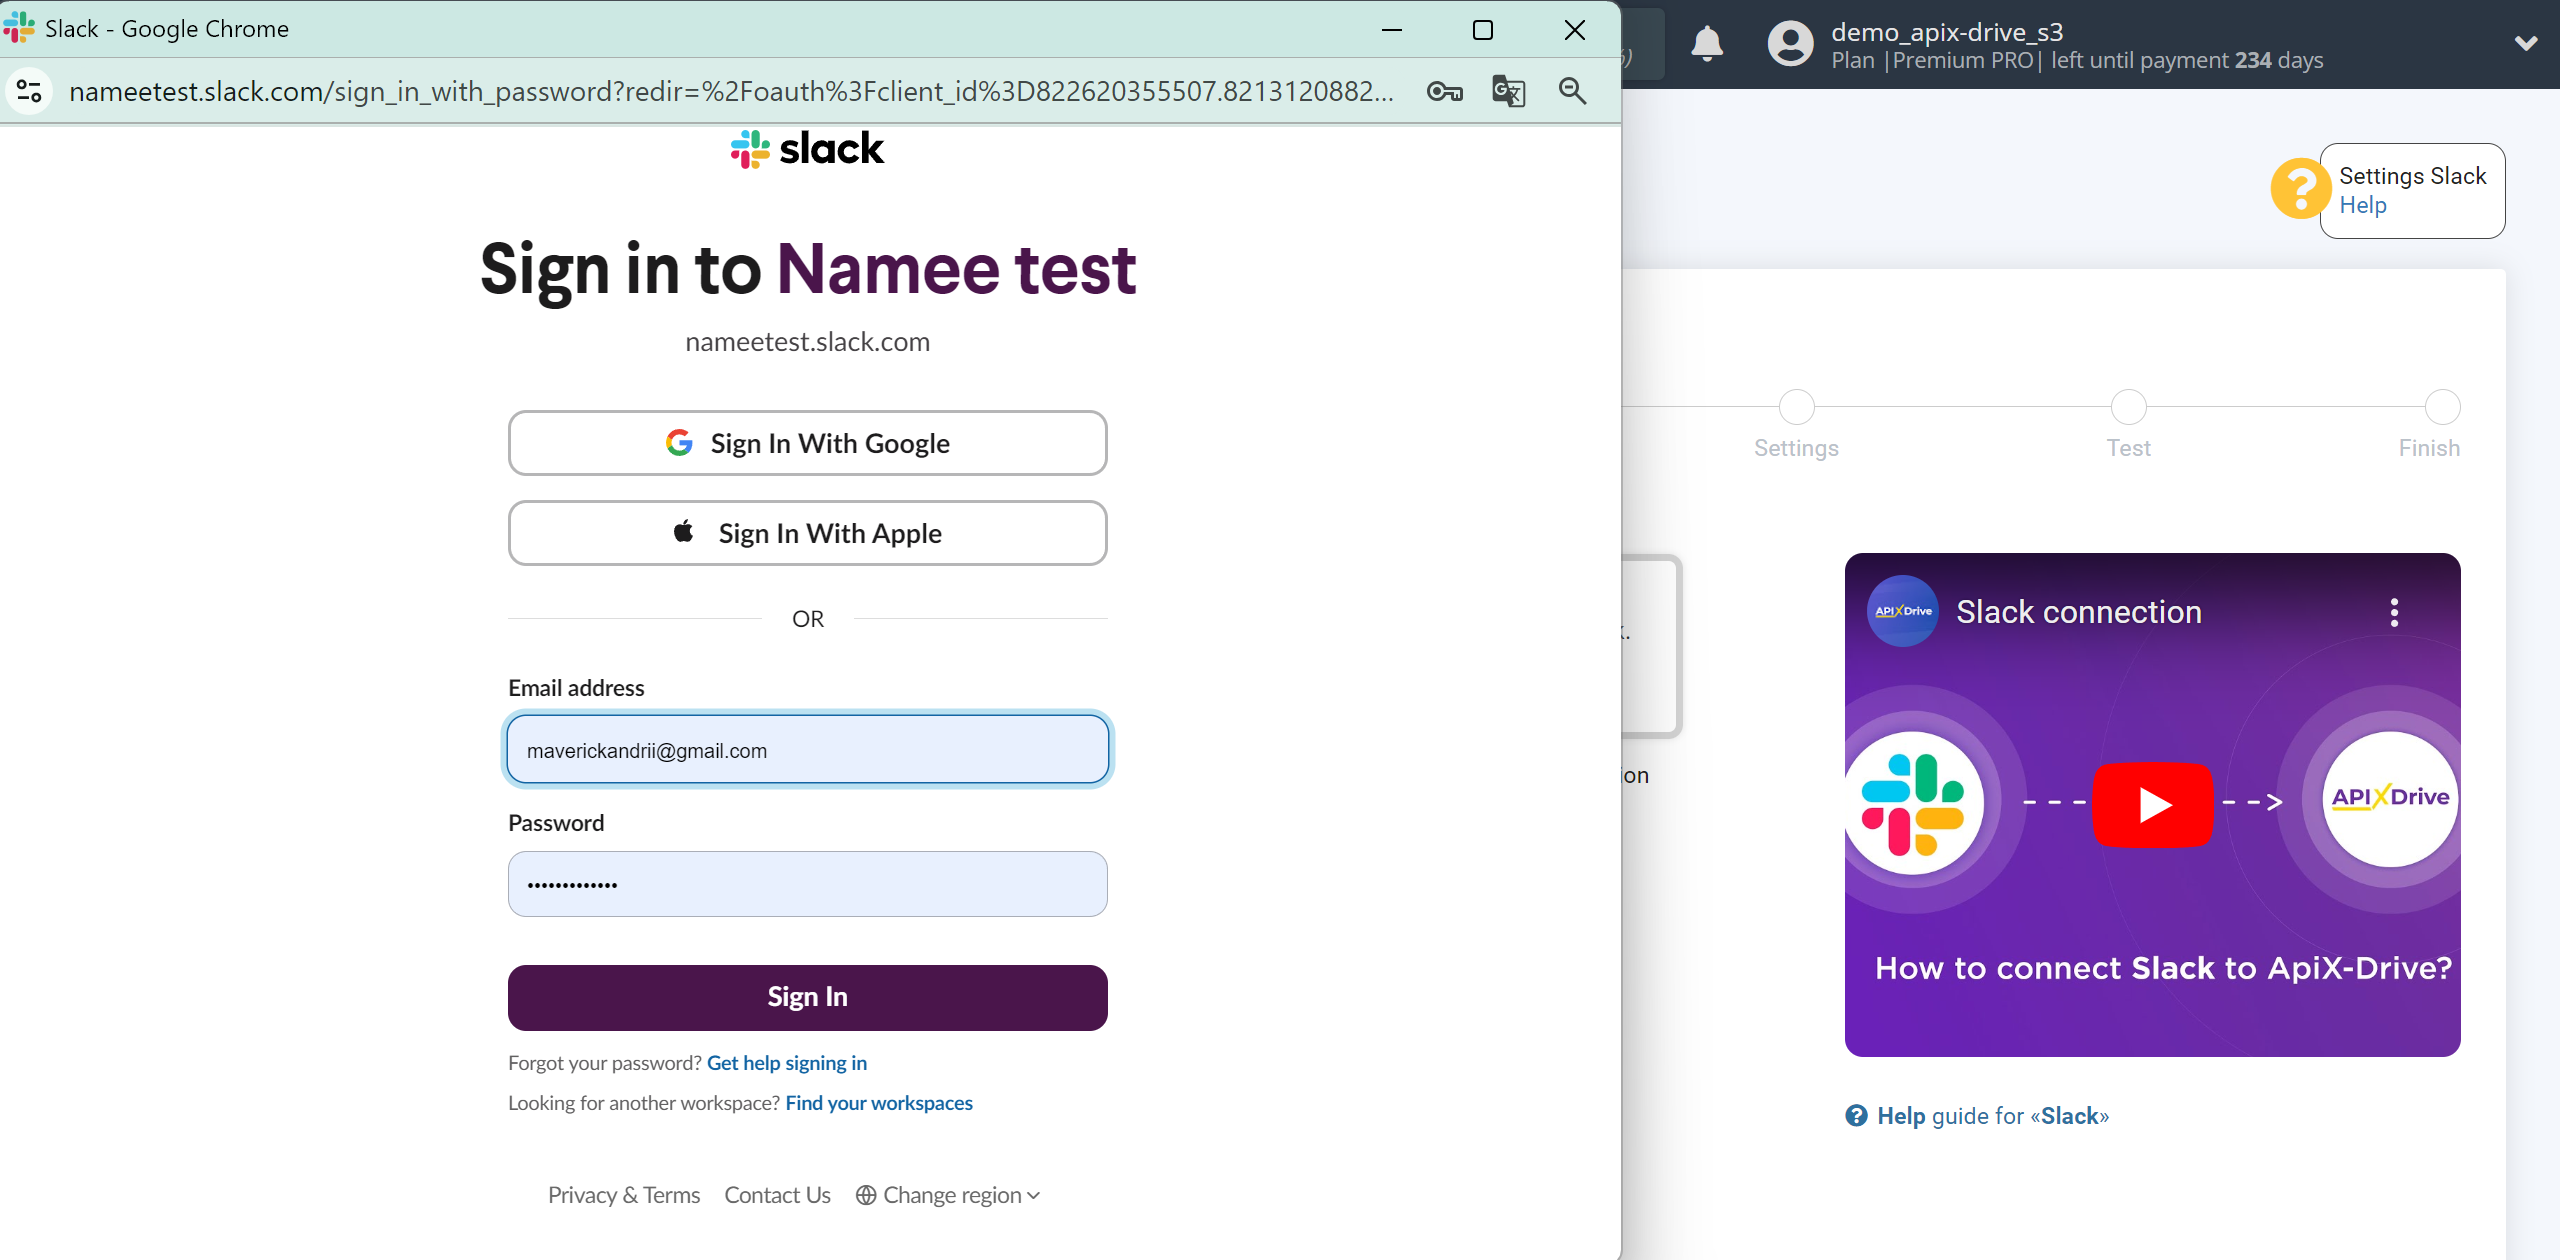The width and height of the screenshot is (2560, 1260).
Task: Click the YouTube play button in tutorial video
Action: tap(2153, 803)
